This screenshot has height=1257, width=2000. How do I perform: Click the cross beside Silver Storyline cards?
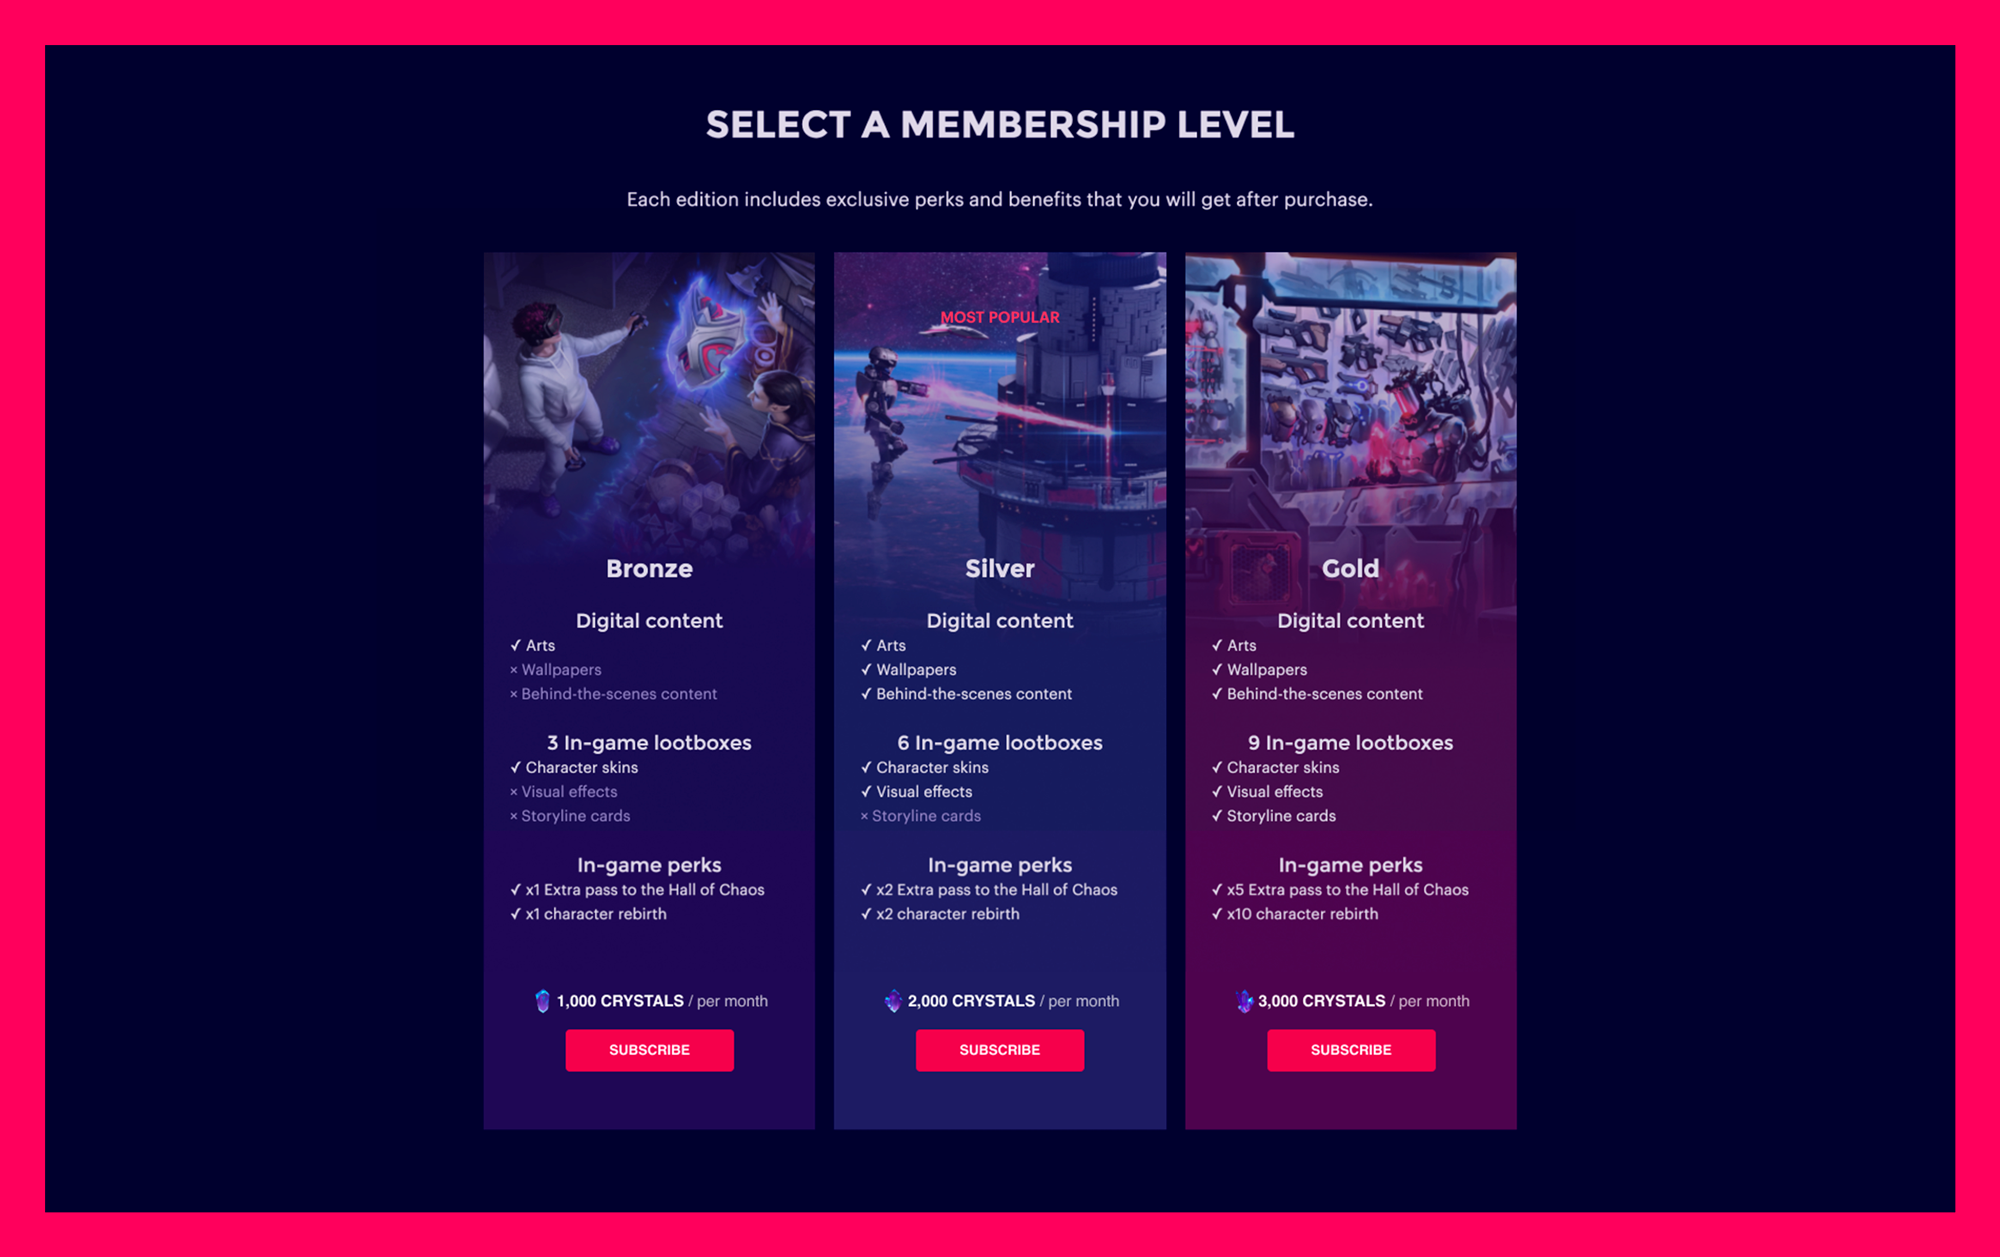tap(865, 816)
